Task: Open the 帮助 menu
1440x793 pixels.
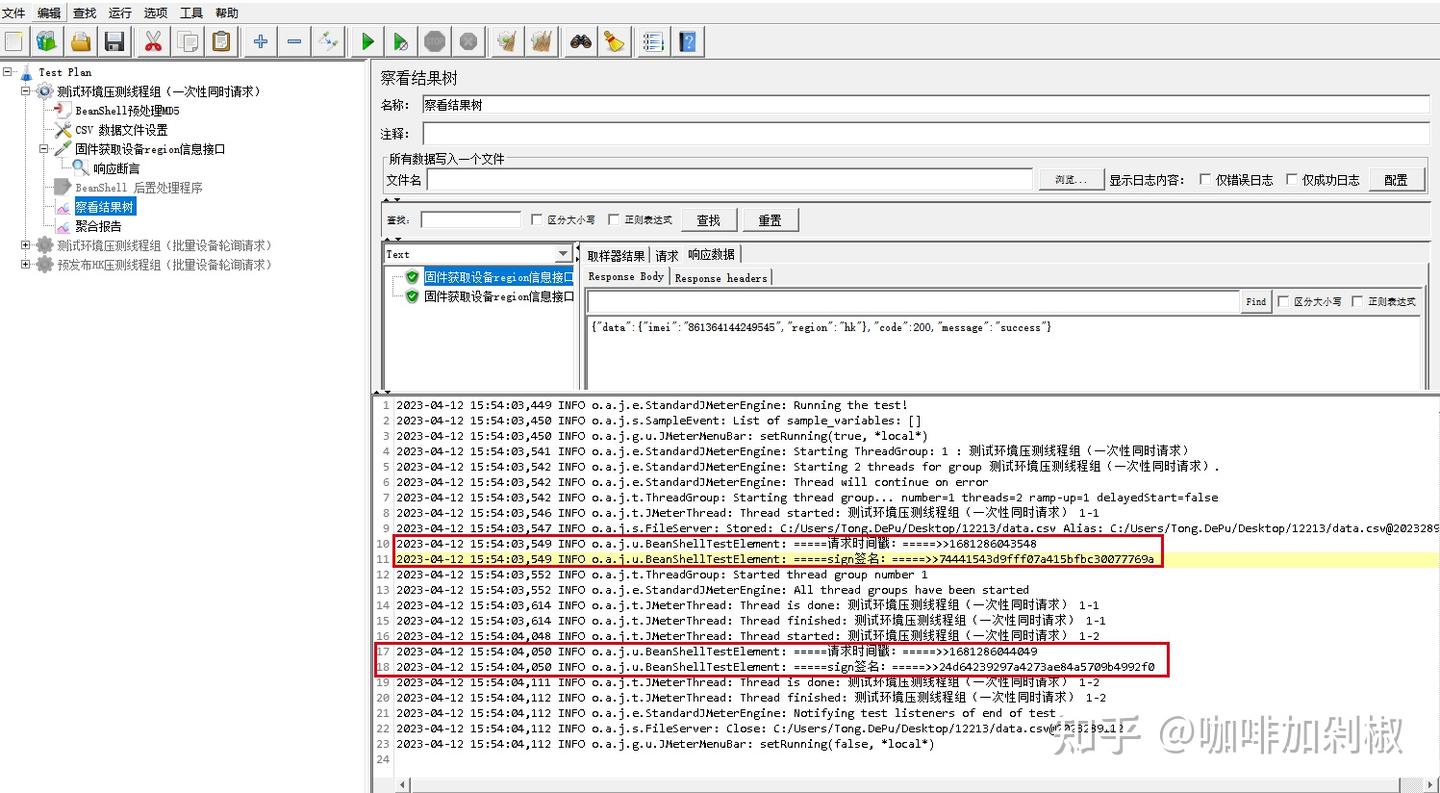Action: (227, 13)
